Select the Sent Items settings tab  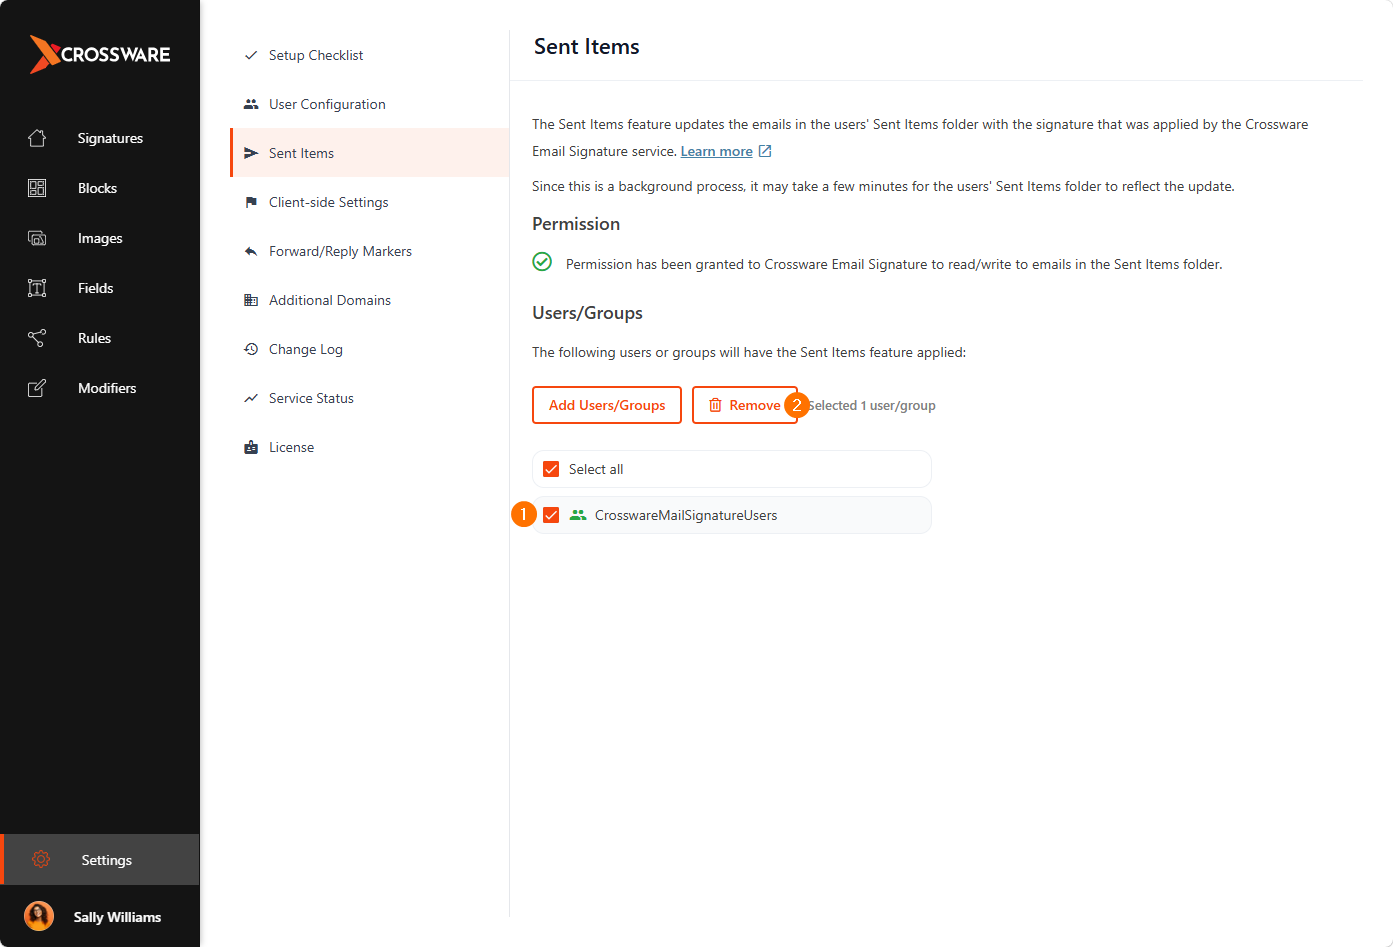(x=369, y=153)
